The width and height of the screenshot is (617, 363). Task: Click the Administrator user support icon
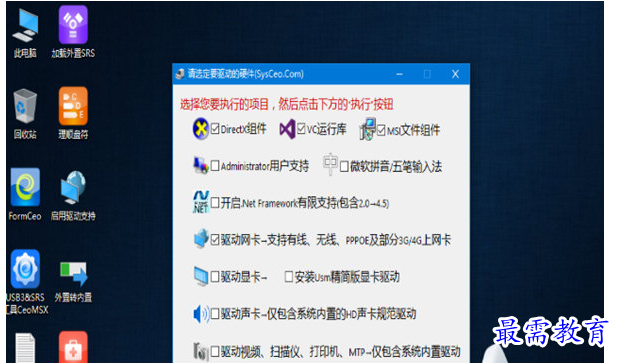pos(201,165)
